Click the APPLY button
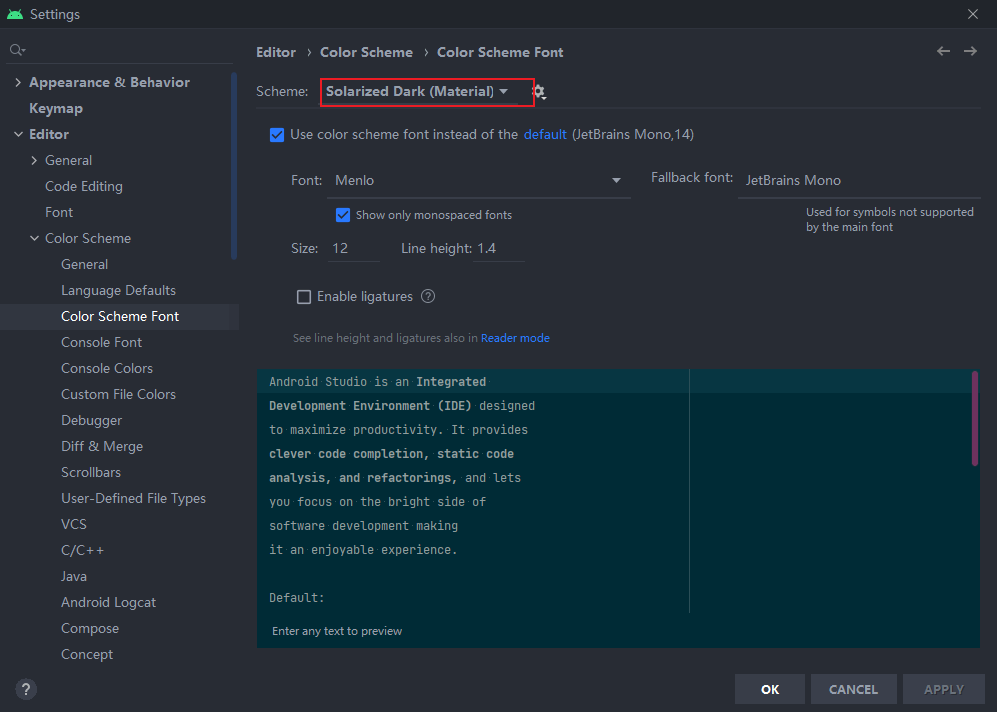Screen dimensions: 997x712 pyautogui.click(x=944, y=689)
